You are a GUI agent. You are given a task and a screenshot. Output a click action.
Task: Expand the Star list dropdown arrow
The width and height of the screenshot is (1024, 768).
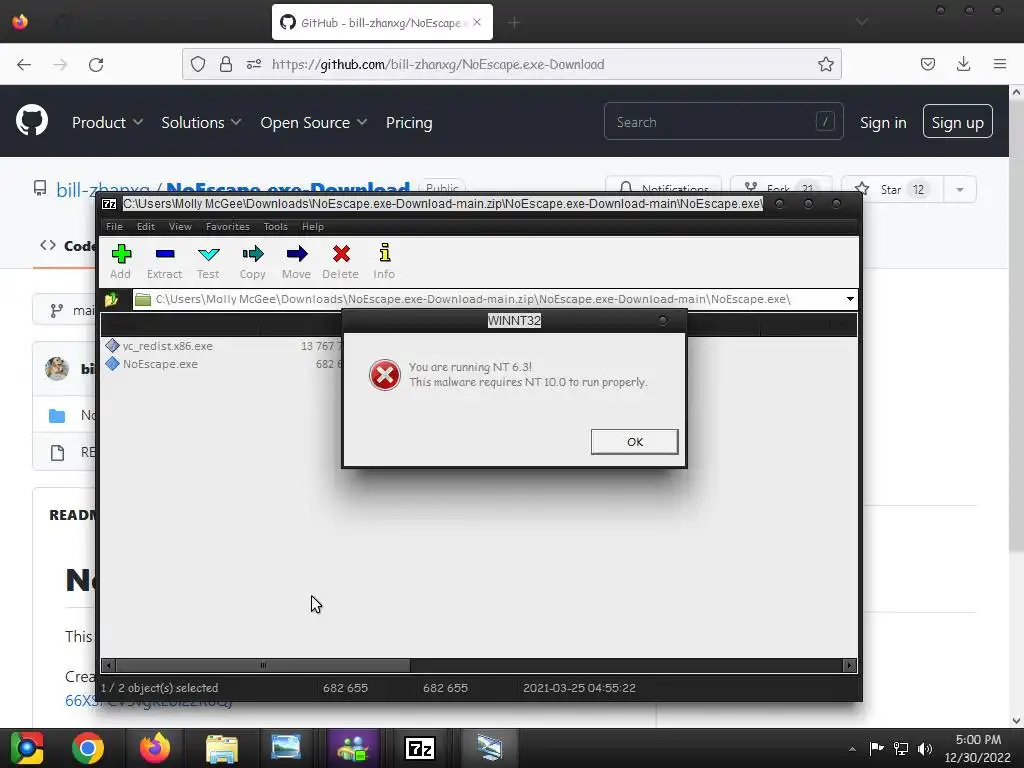(959, 189)
